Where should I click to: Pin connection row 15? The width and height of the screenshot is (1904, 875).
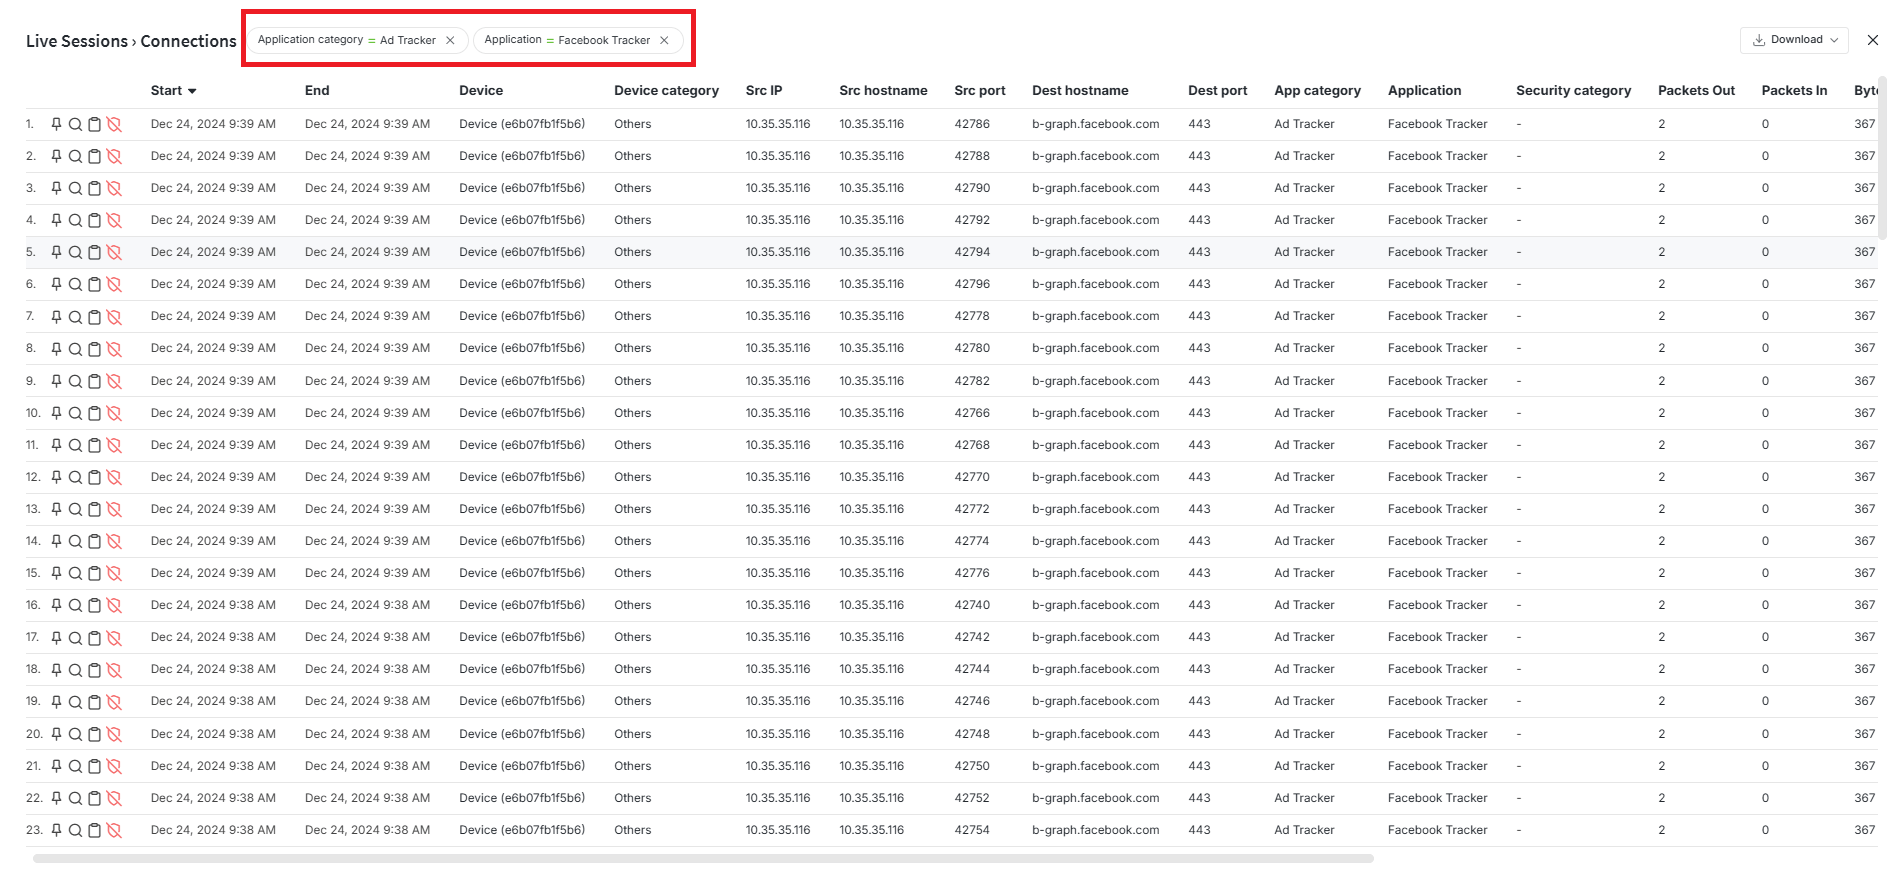pos(56,573)
